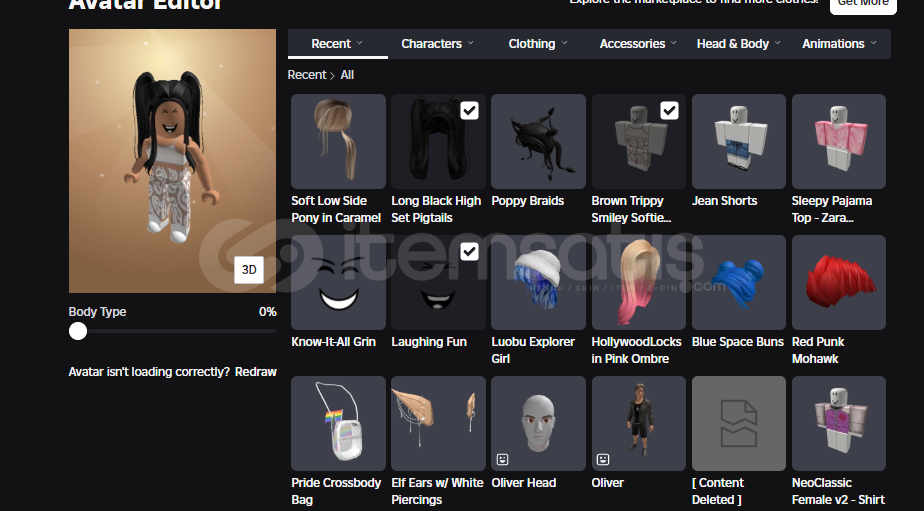Expand the Recent tab chevron

[359, 43]
